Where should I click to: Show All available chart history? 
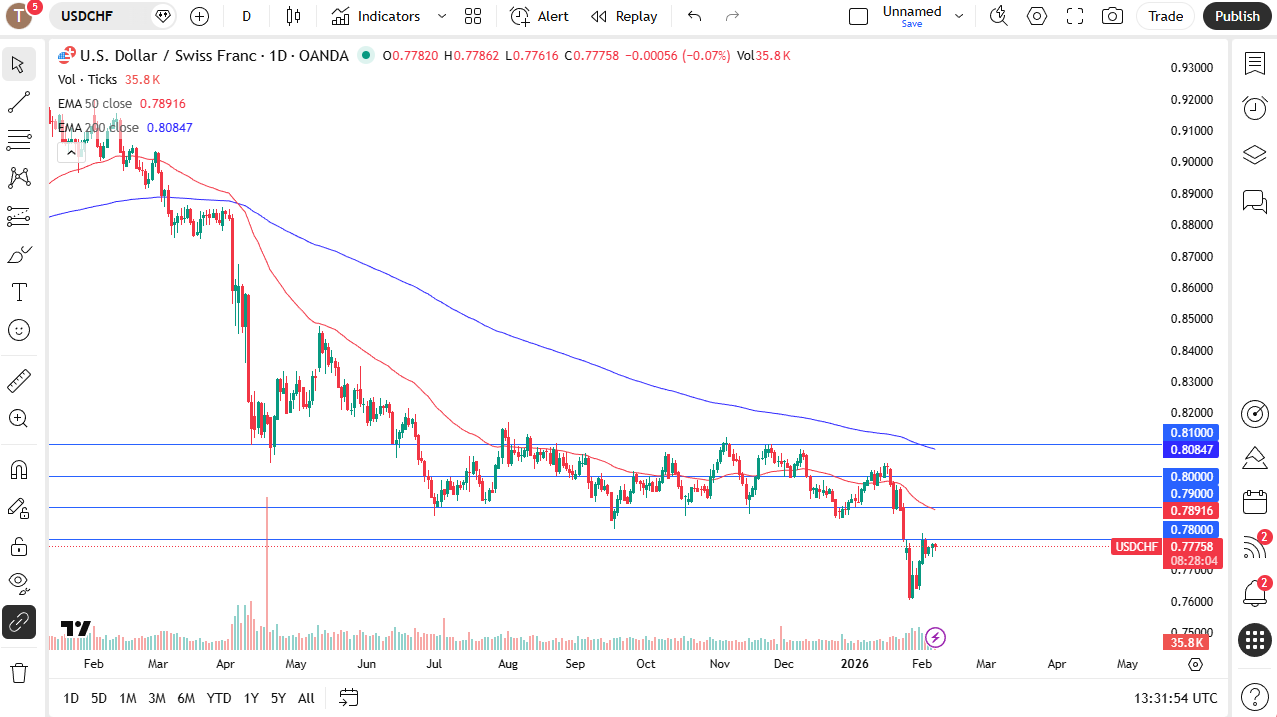tap(306, 698)
